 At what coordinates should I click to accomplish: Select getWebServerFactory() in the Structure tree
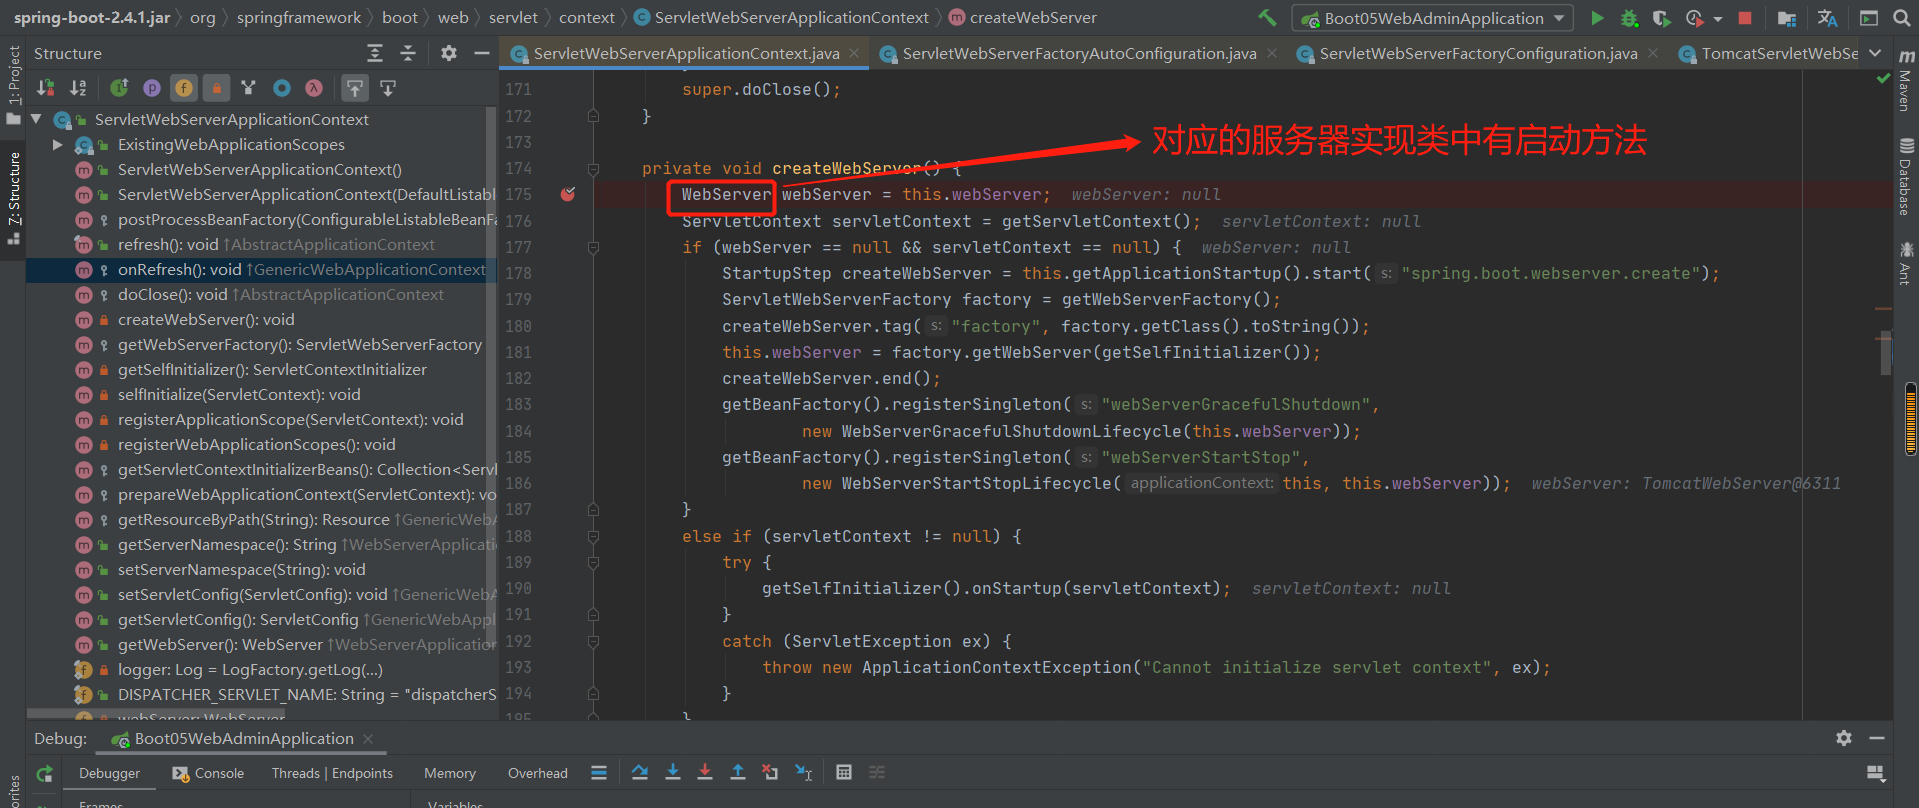tap(300, 345)
